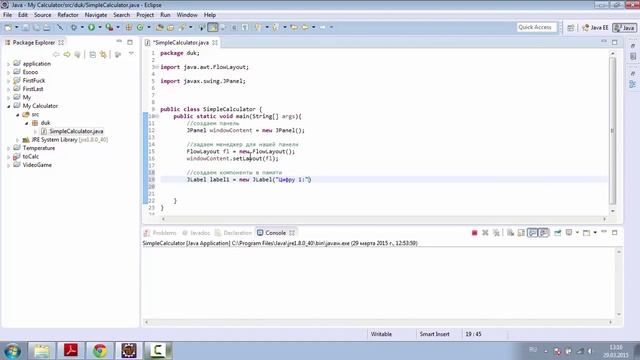Screen dimensions: 640x360
Task: Open Package Explorer view menu arrow
Action: (x=131, y=54)
